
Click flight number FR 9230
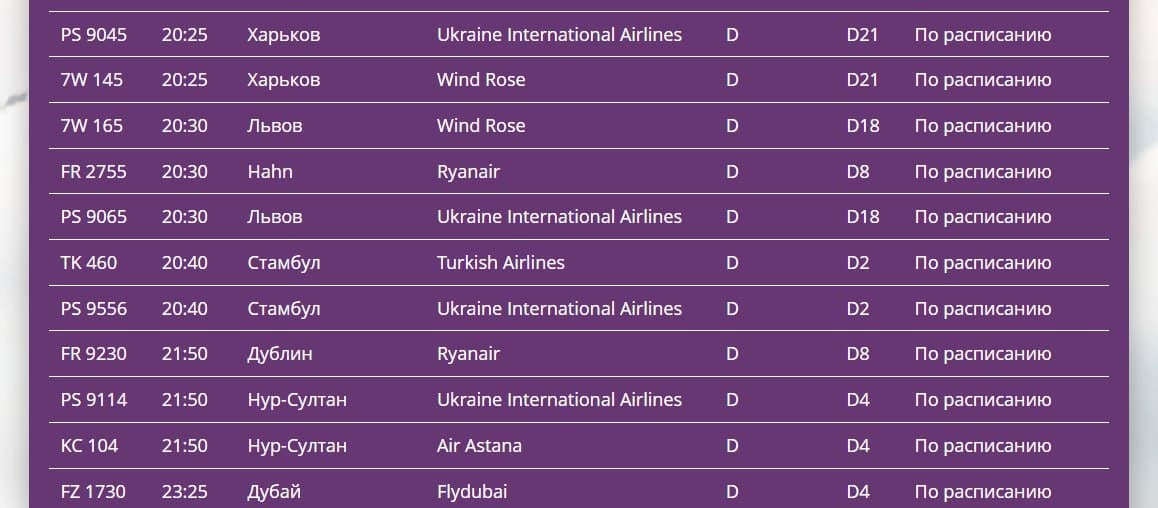click(94, 354)
